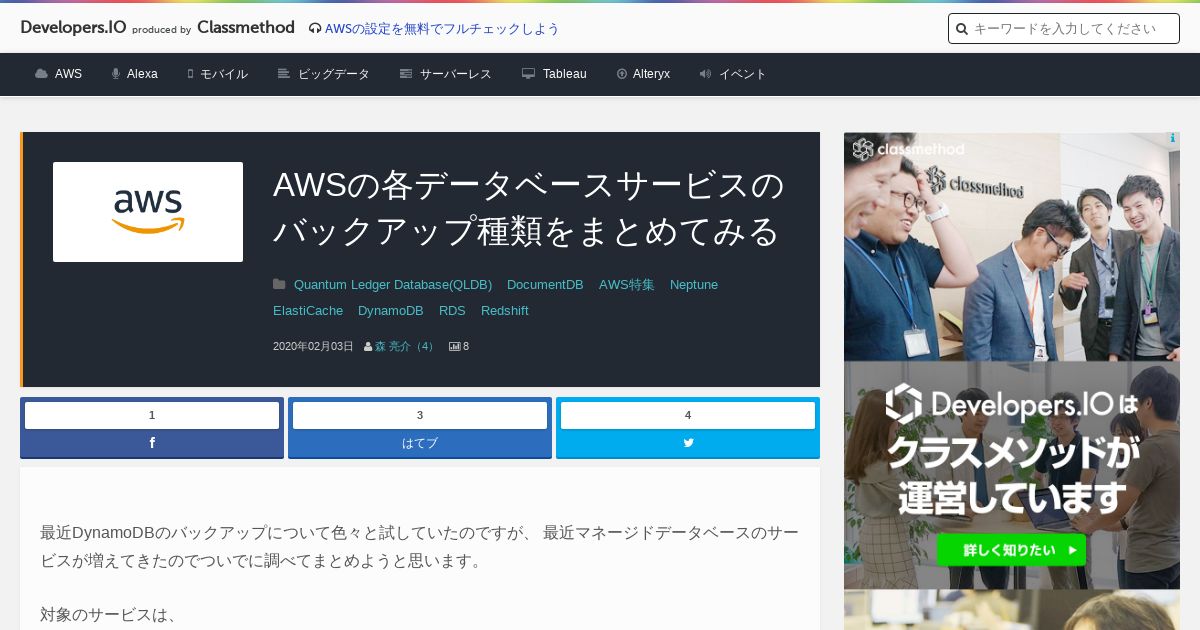Click the article title AWSの各データベースサービス
1200x630 pixels.
click(529, 208)
